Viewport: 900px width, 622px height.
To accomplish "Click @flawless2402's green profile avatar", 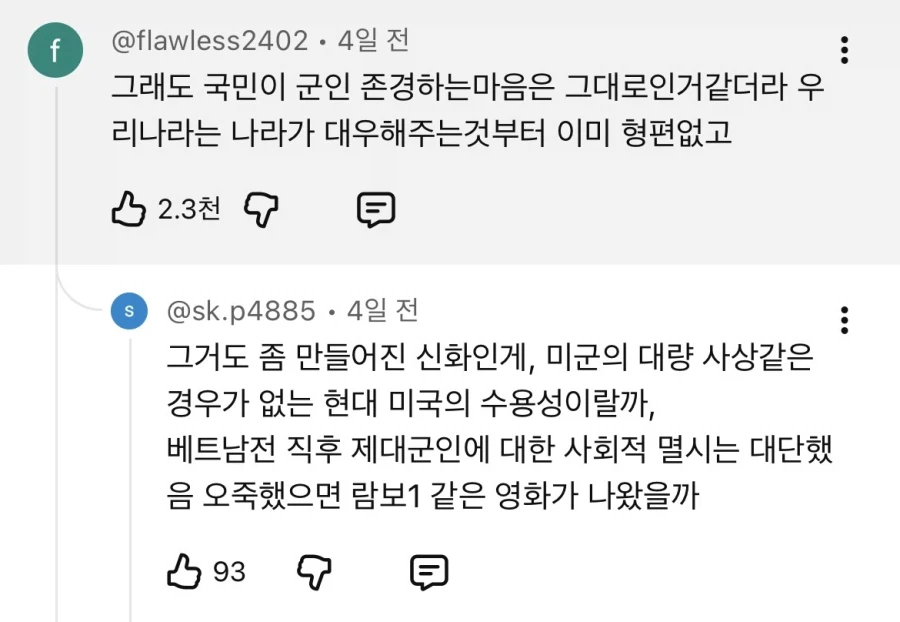I will click(56, 51).
